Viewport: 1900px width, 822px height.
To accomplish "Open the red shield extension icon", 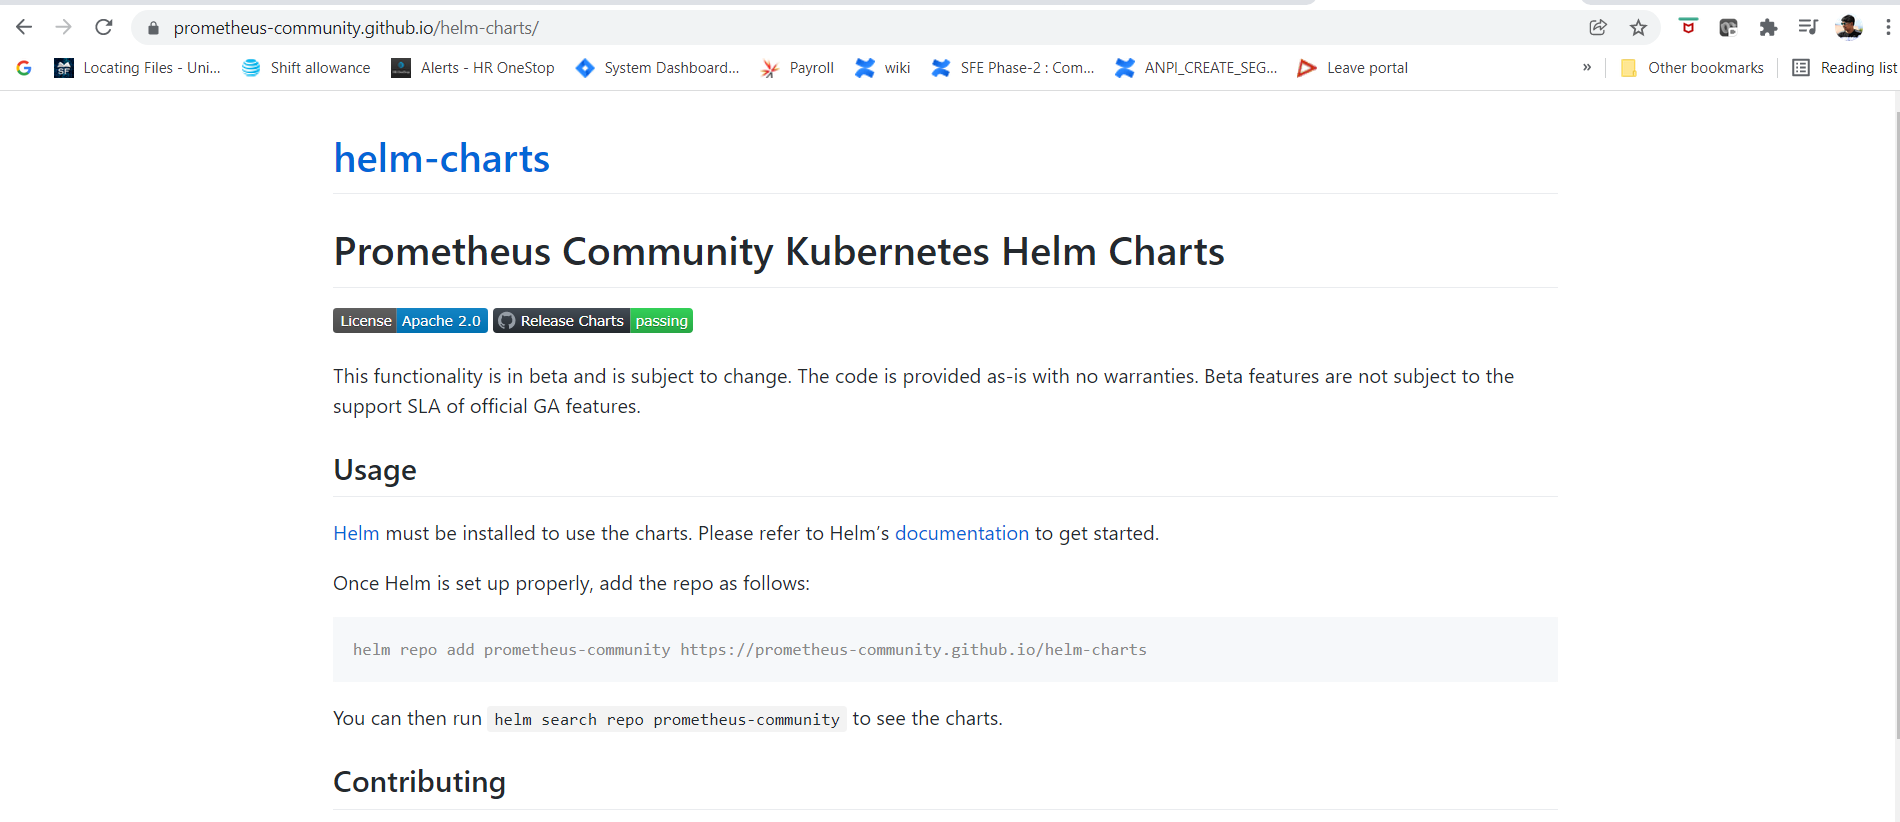I will (1688, 27).
